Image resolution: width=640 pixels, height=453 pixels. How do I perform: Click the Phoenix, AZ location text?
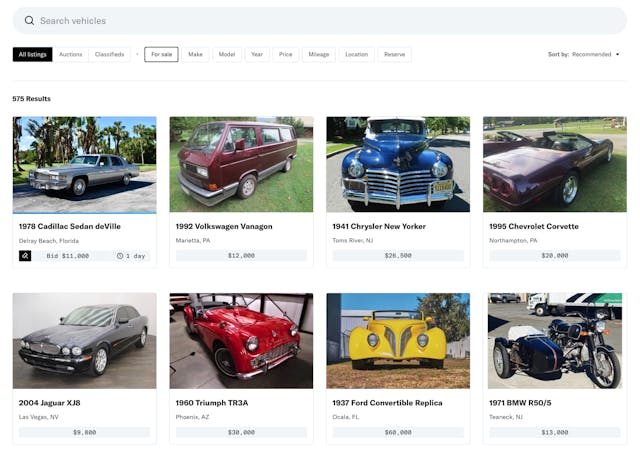click(192, 417)
